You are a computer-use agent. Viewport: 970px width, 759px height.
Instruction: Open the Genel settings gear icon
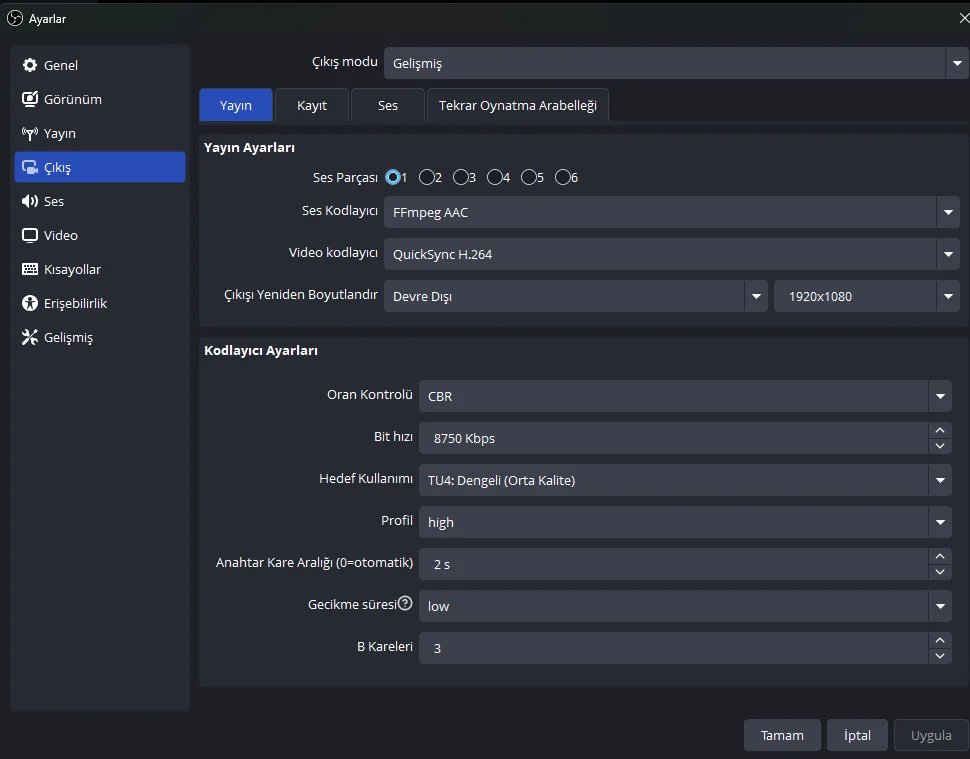30,65
